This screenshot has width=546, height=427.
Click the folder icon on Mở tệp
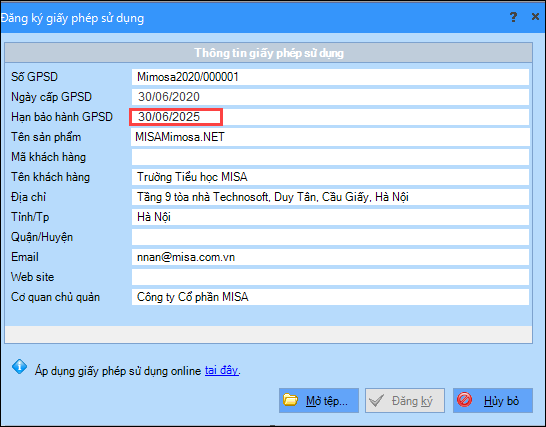pos(290,400)
